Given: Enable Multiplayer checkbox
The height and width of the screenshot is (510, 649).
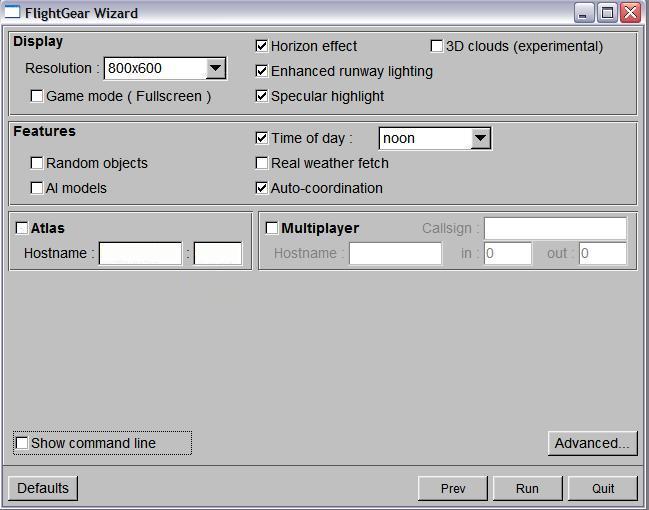Looking at the screenshot, I should tap(272, 228).
